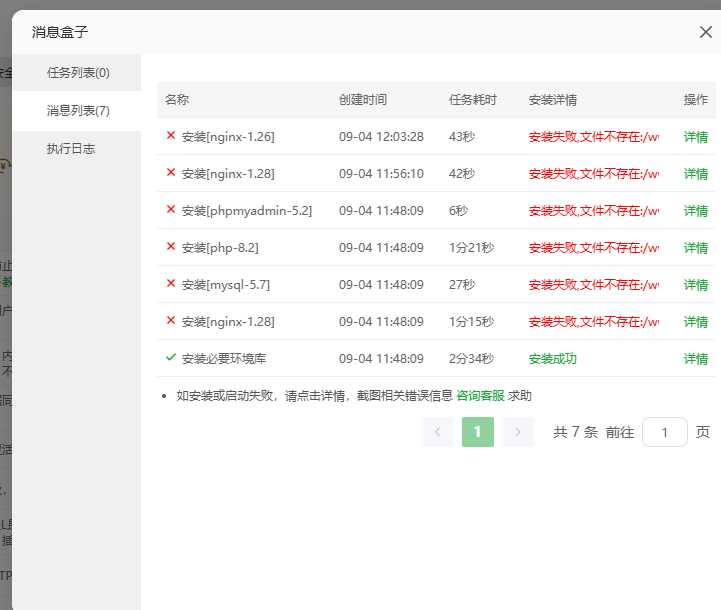Click the 消息盒子 dialog title

coord(59,32)
